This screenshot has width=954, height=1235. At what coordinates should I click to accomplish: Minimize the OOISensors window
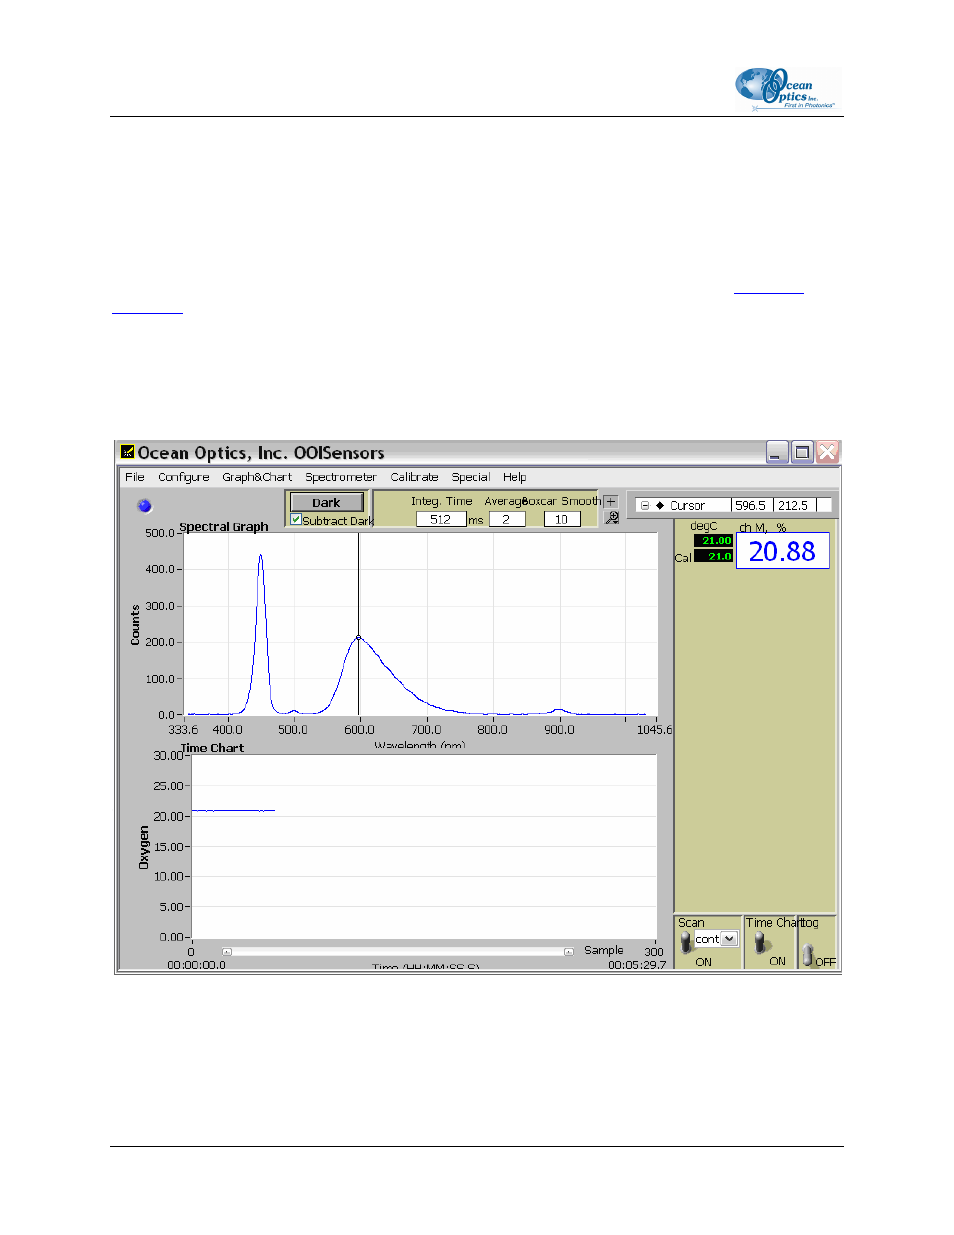pyautogui.click(x=777, y=452)
